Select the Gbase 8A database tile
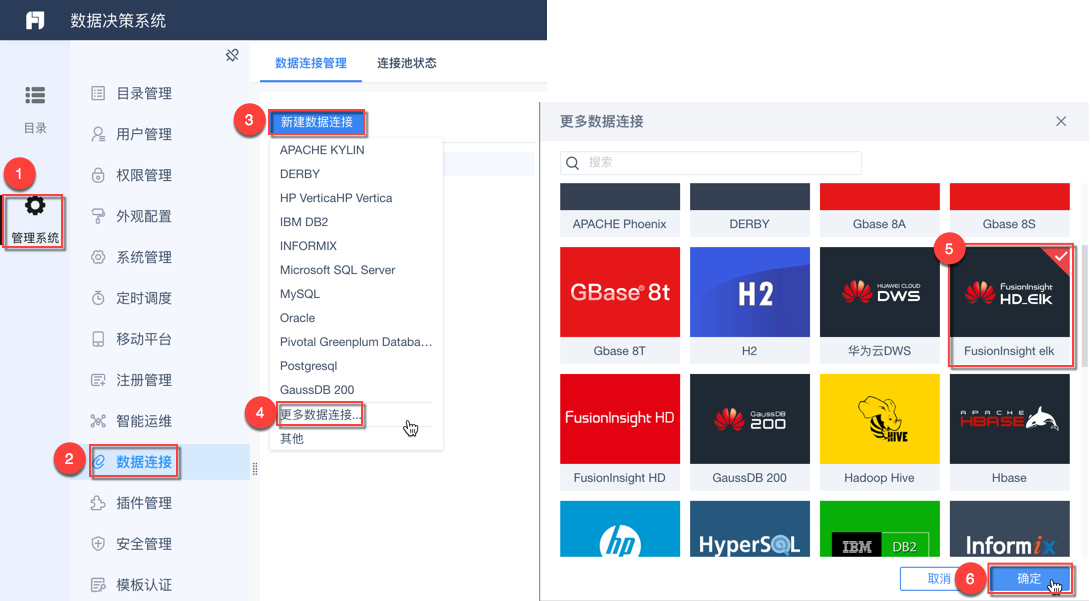This screenshot has width=1091, height=601. pos(879,209)
